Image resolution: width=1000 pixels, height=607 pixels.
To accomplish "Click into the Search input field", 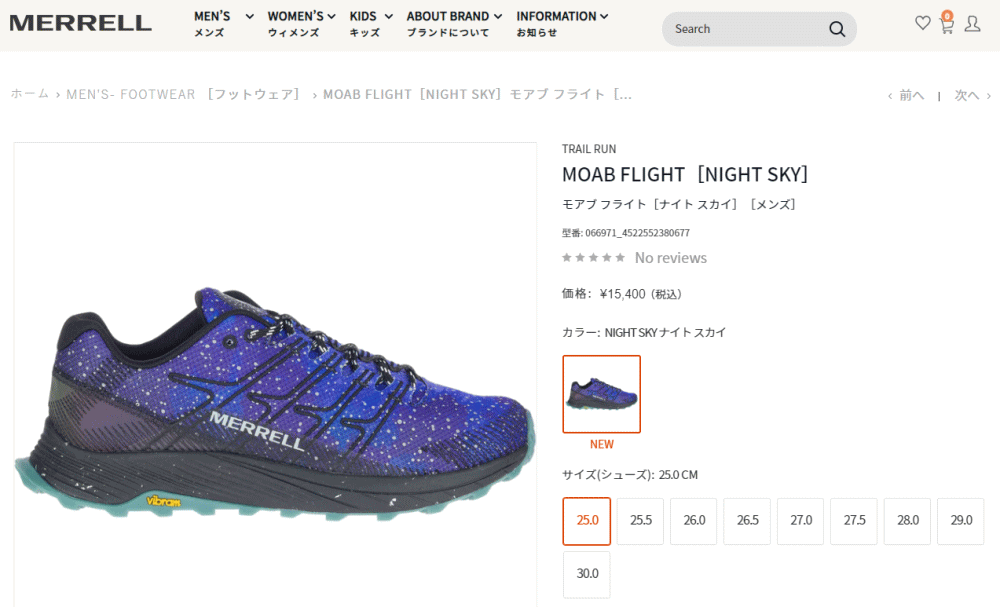I will coord(746,29).
